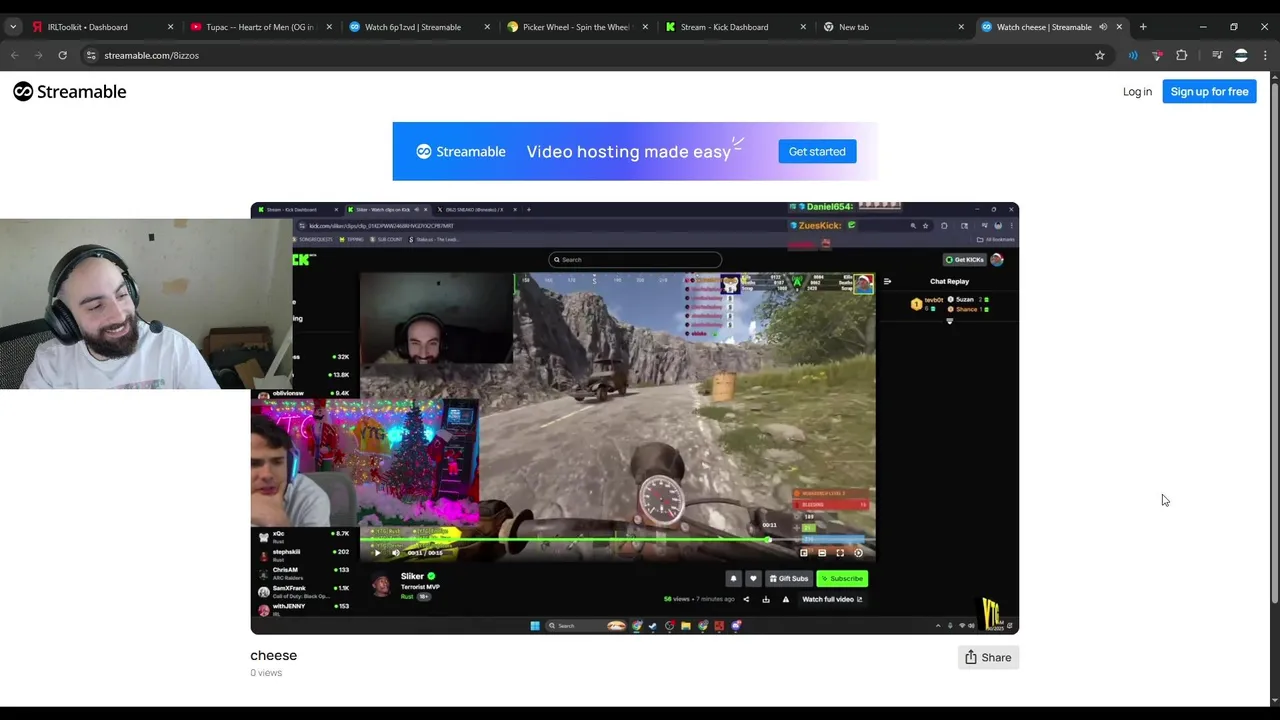This screenshot has width=1280, height=720.
Task: Click the heart follow icon in the video
Action: 753,578
